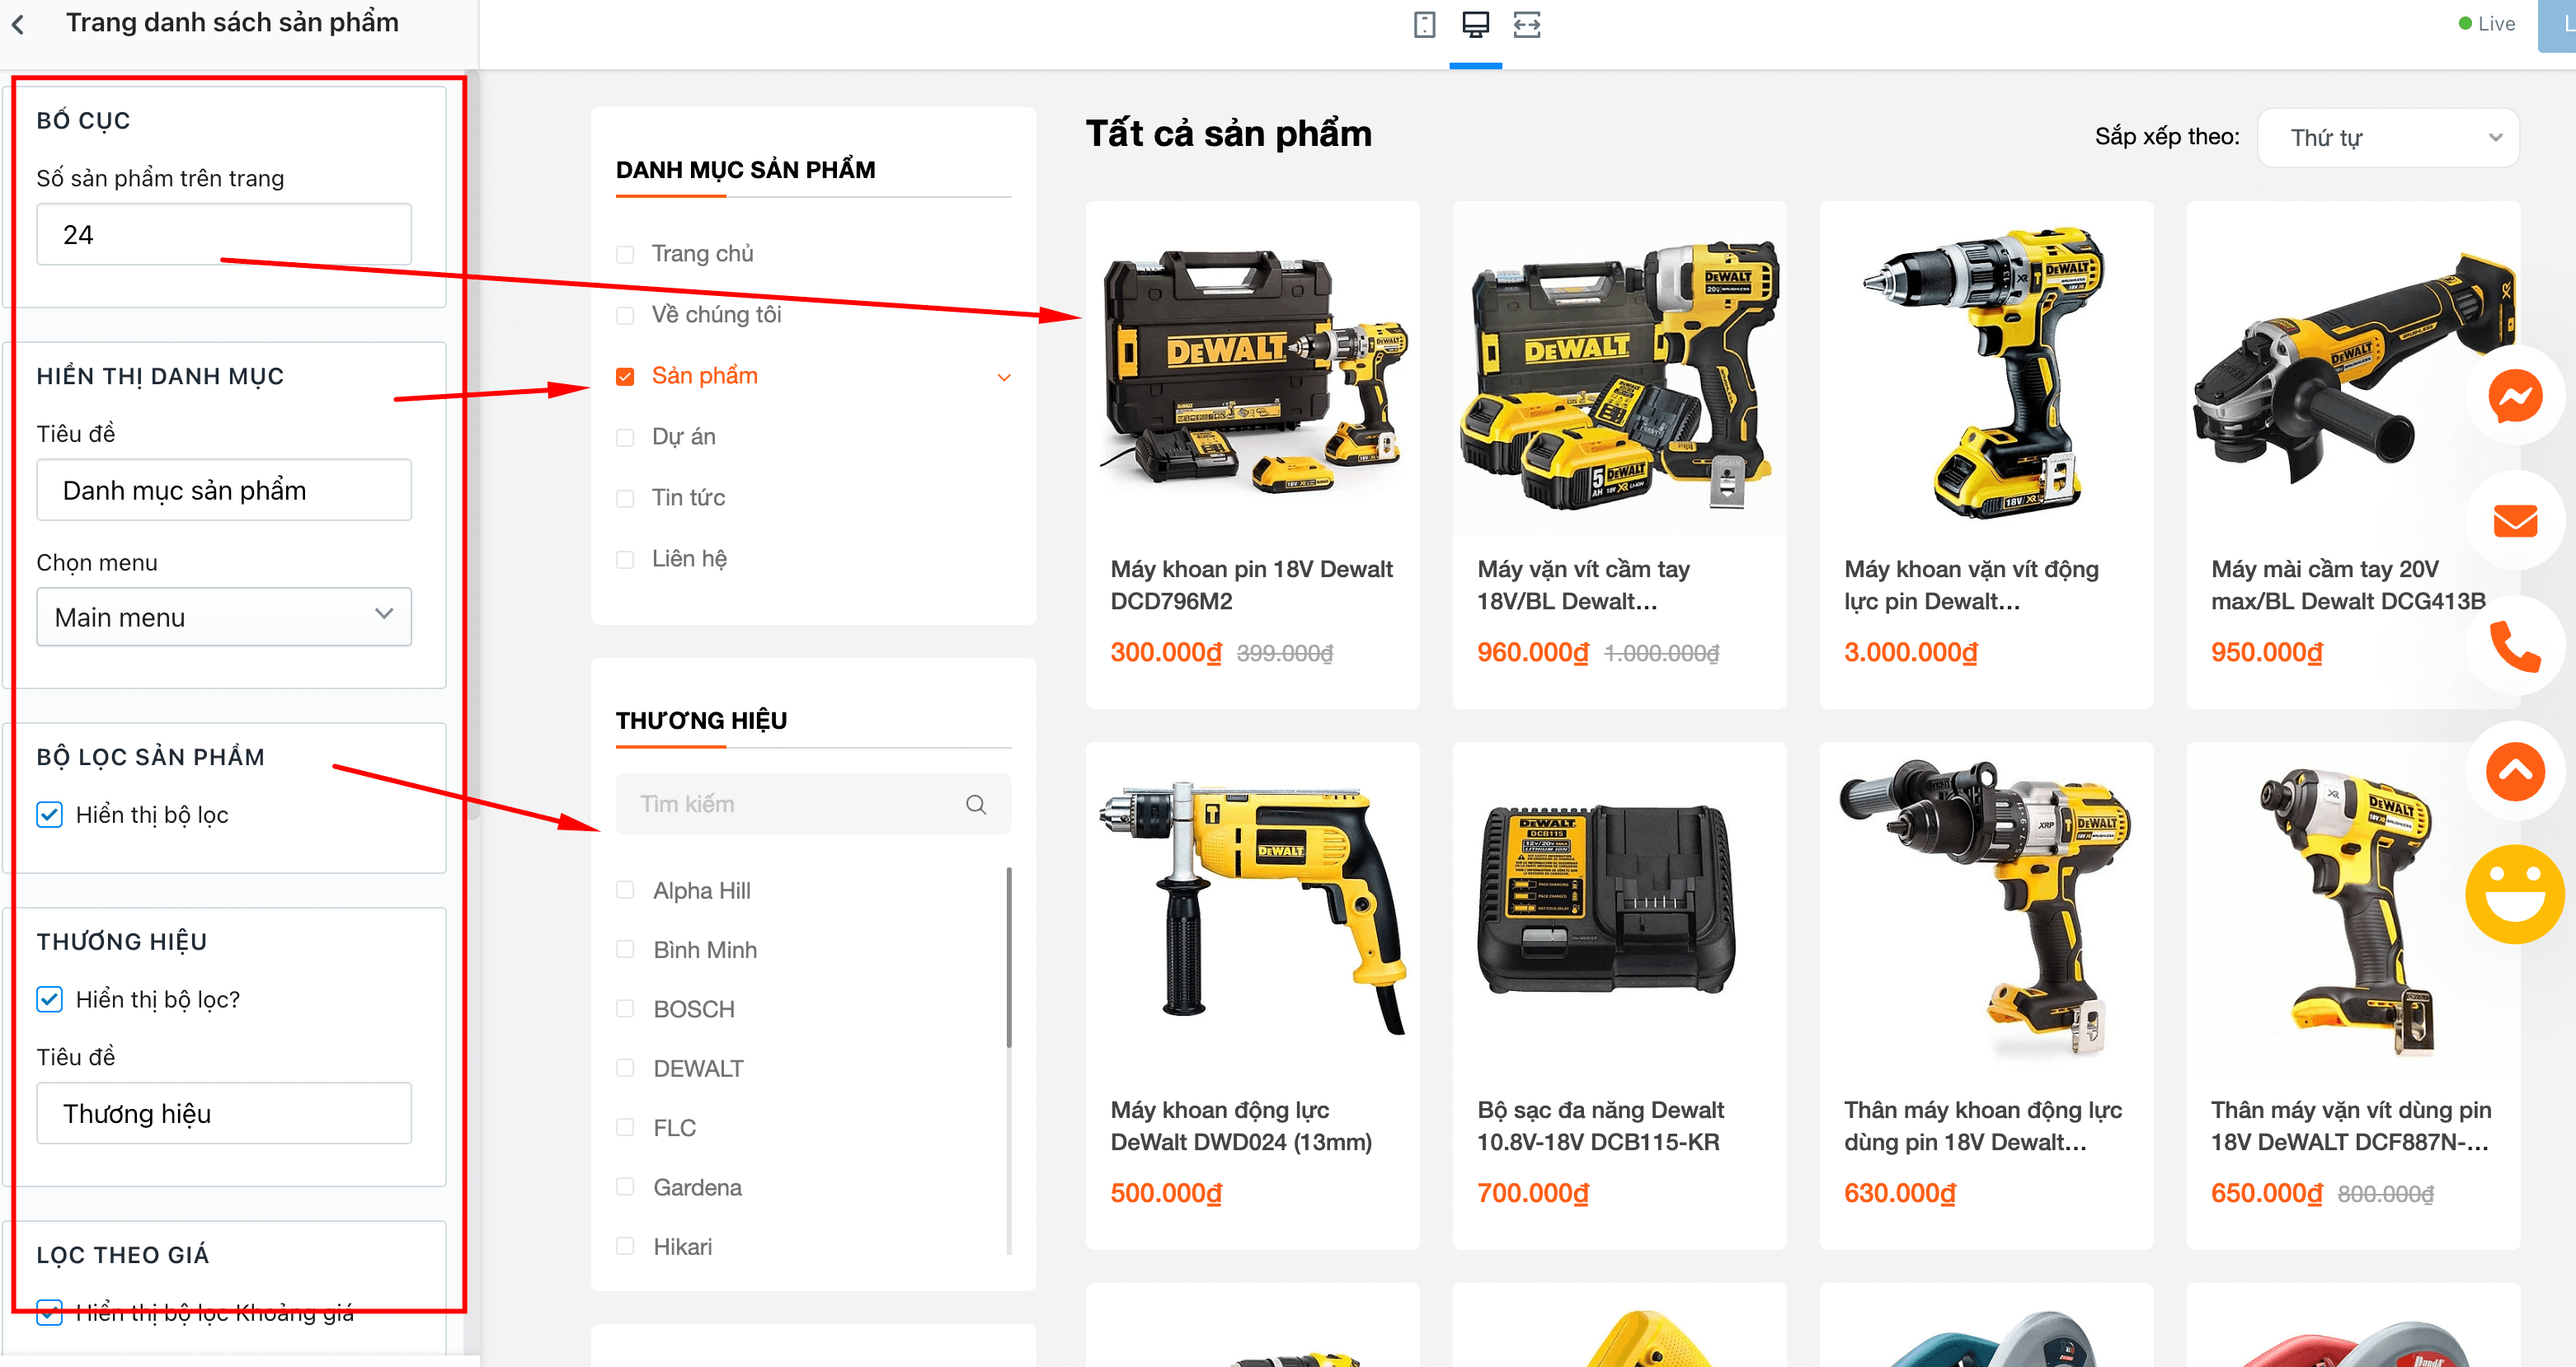This screenshot has height=1367, width=2576.
Task: Uncheck the Sản phẩm category box
Action: coord(625,376)
